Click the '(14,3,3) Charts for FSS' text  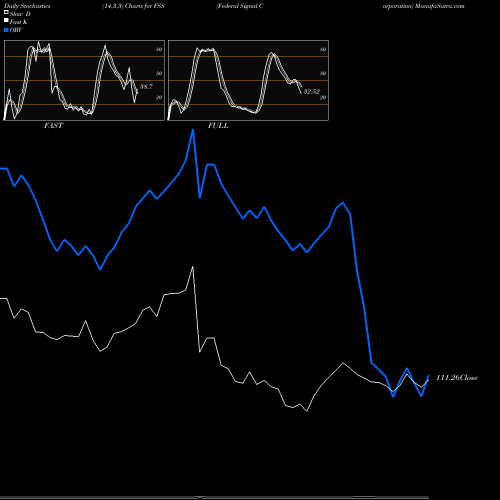[x=133, y=6]
